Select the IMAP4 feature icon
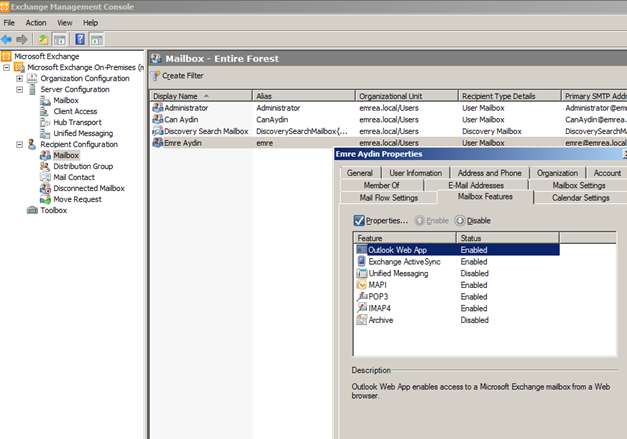 point(361,308)
